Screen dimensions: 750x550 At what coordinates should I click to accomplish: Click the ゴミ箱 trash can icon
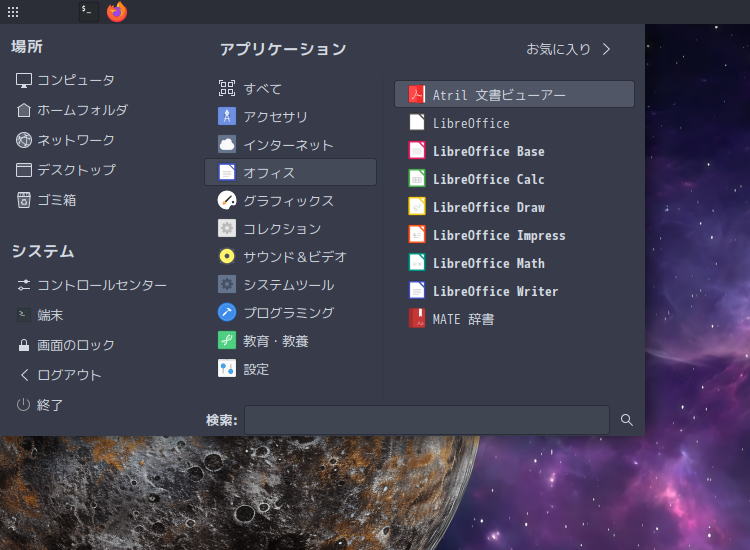pyautogui.click(x=24, y=200)
